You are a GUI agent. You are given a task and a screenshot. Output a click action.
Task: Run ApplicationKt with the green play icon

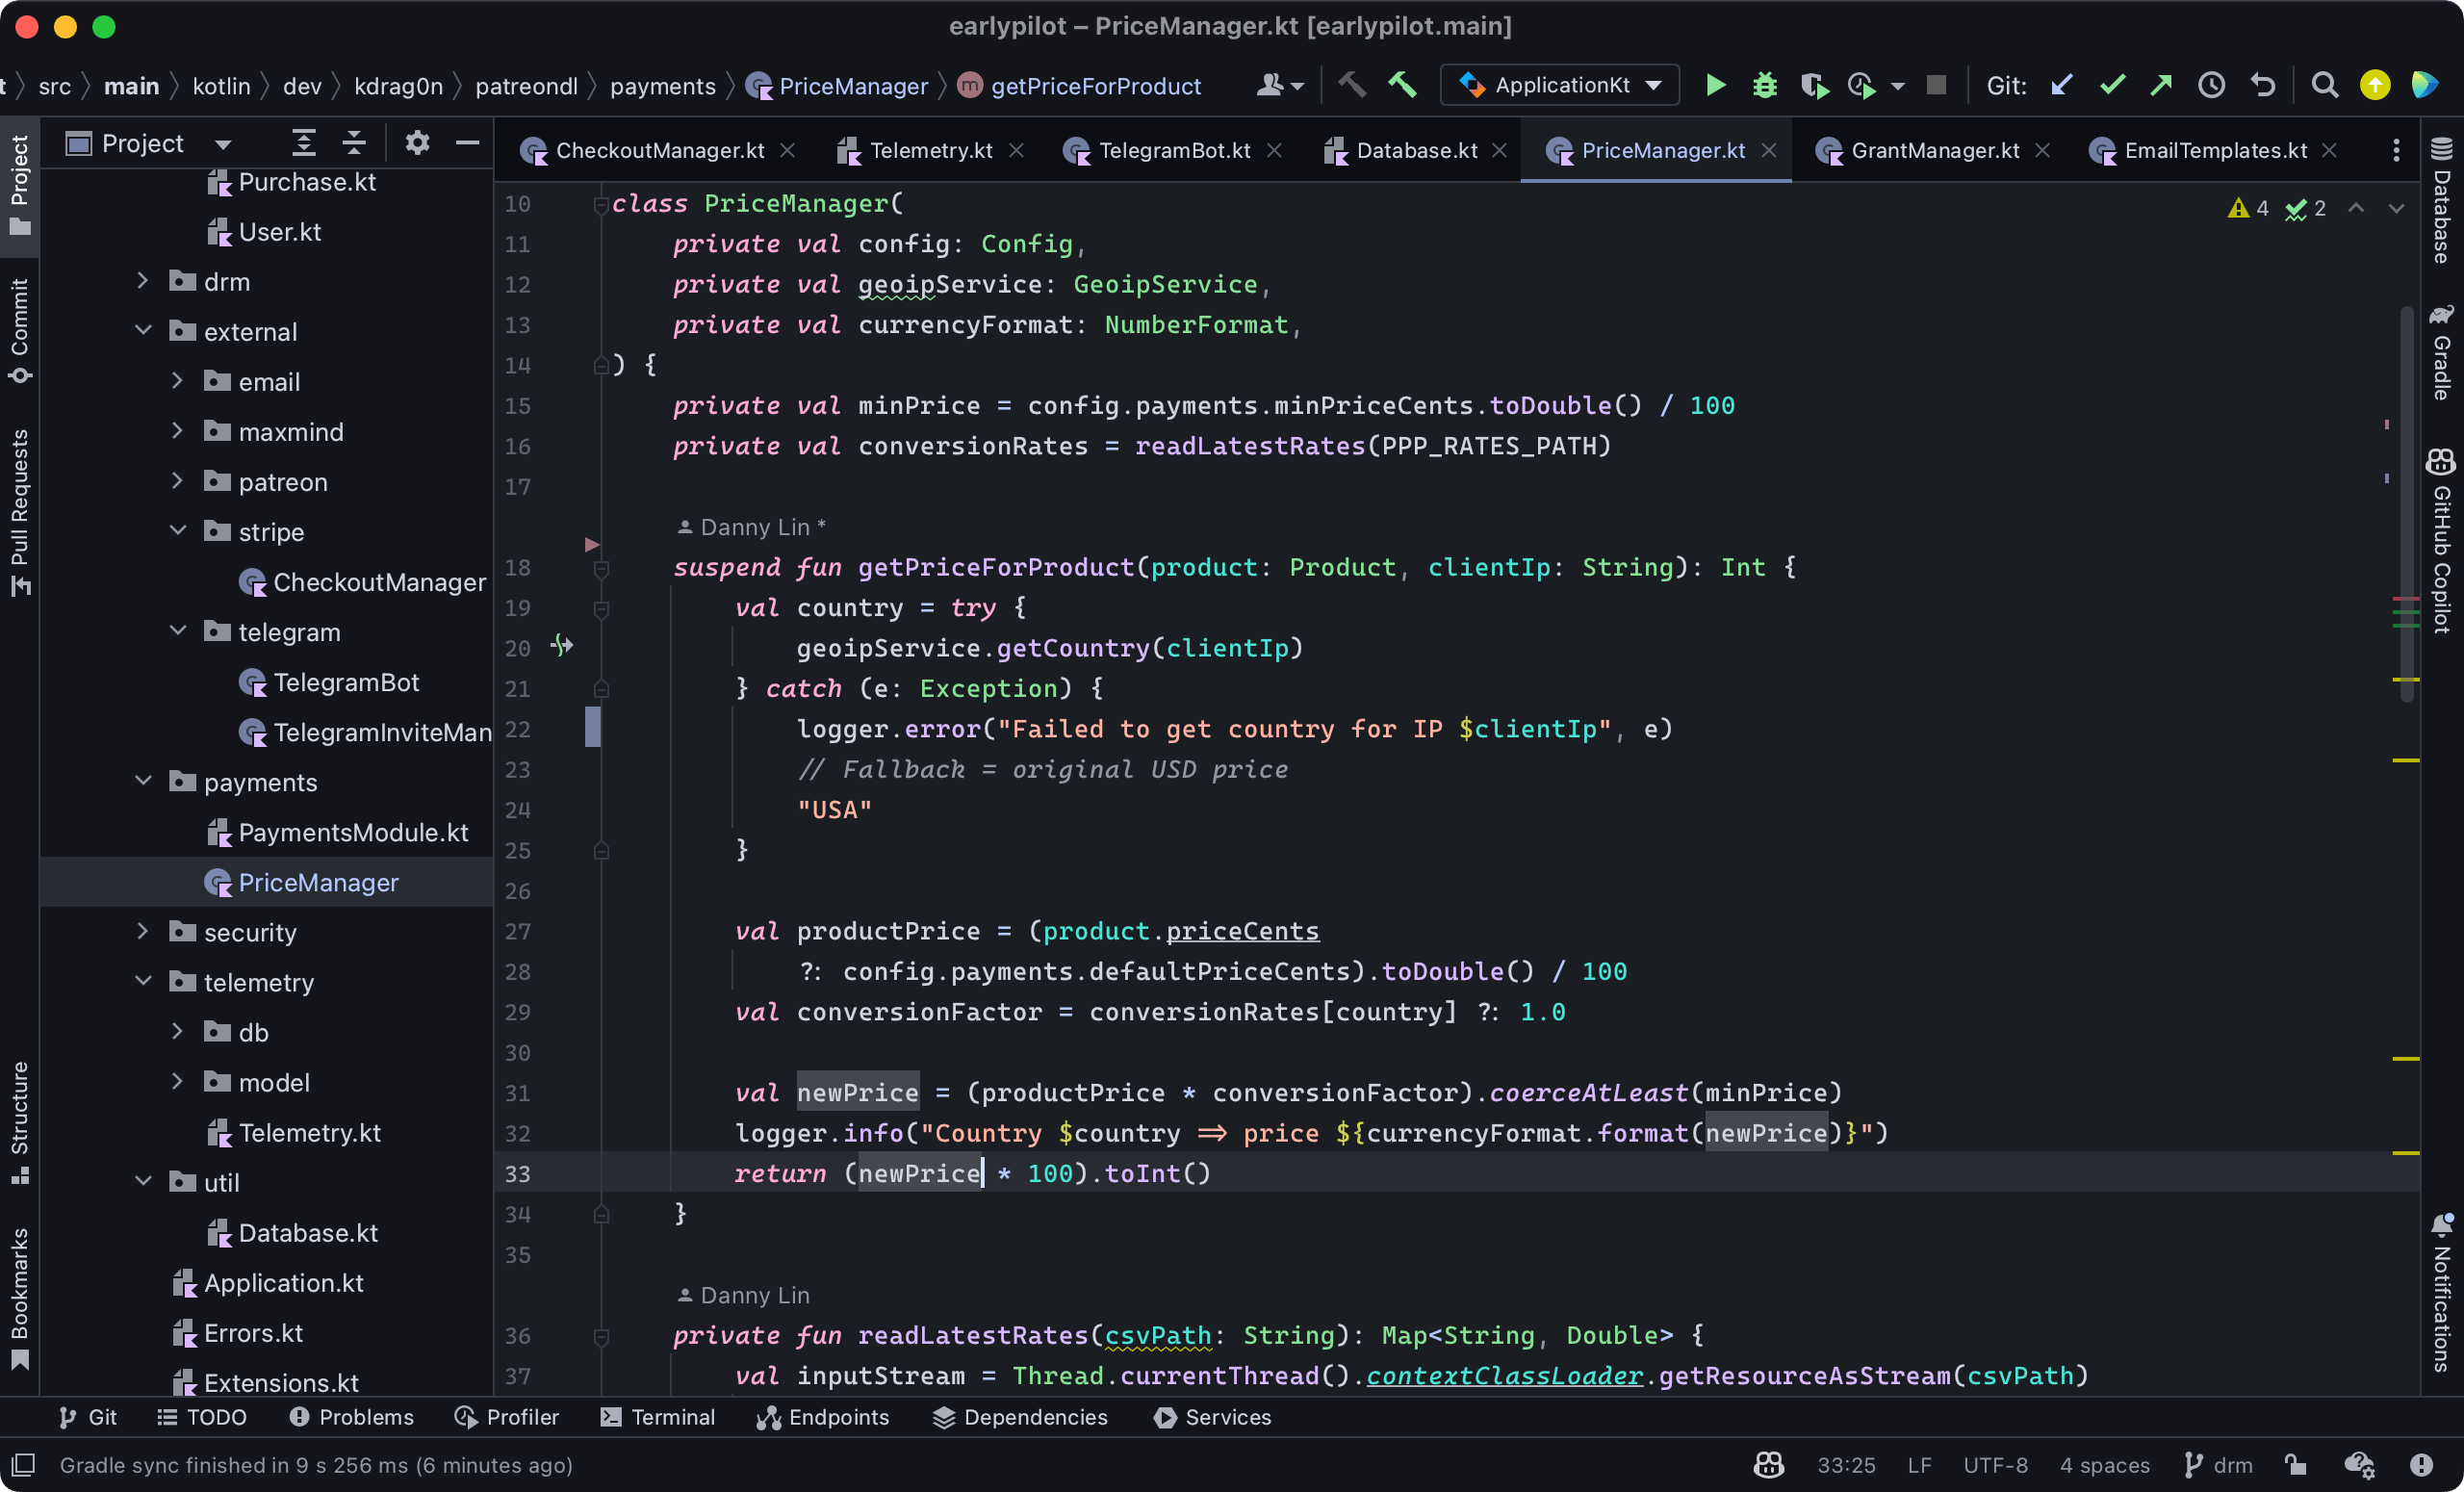[1714, 86]
